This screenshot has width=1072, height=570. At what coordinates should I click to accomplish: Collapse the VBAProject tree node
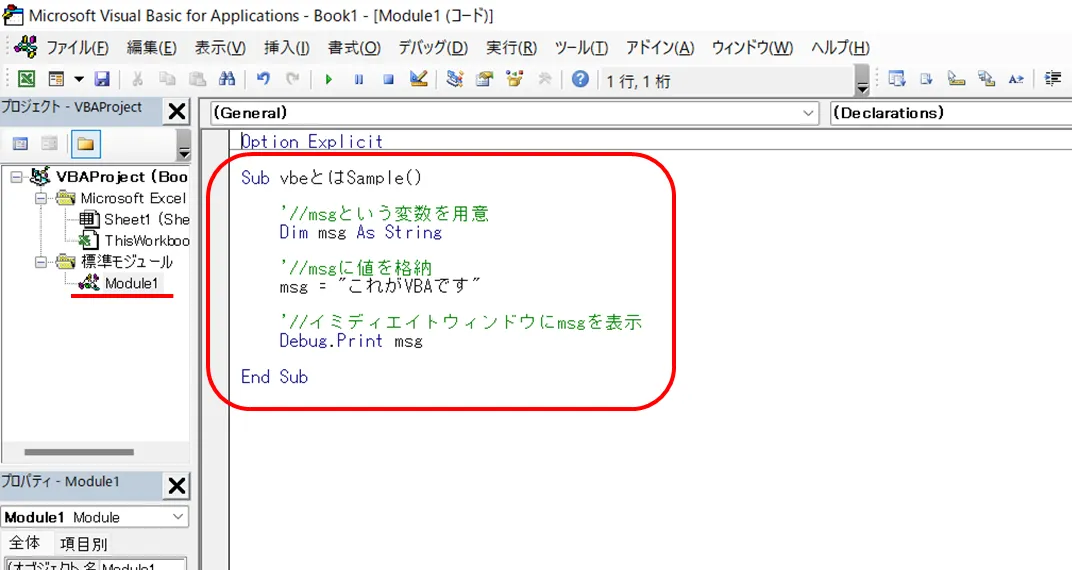point(17,177)
